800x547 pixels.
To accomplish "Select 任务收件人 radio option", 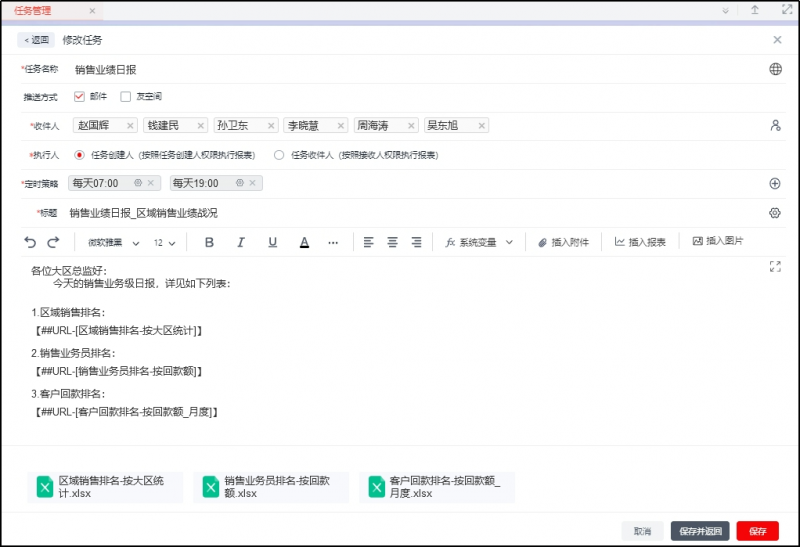I will click(279, 155).
